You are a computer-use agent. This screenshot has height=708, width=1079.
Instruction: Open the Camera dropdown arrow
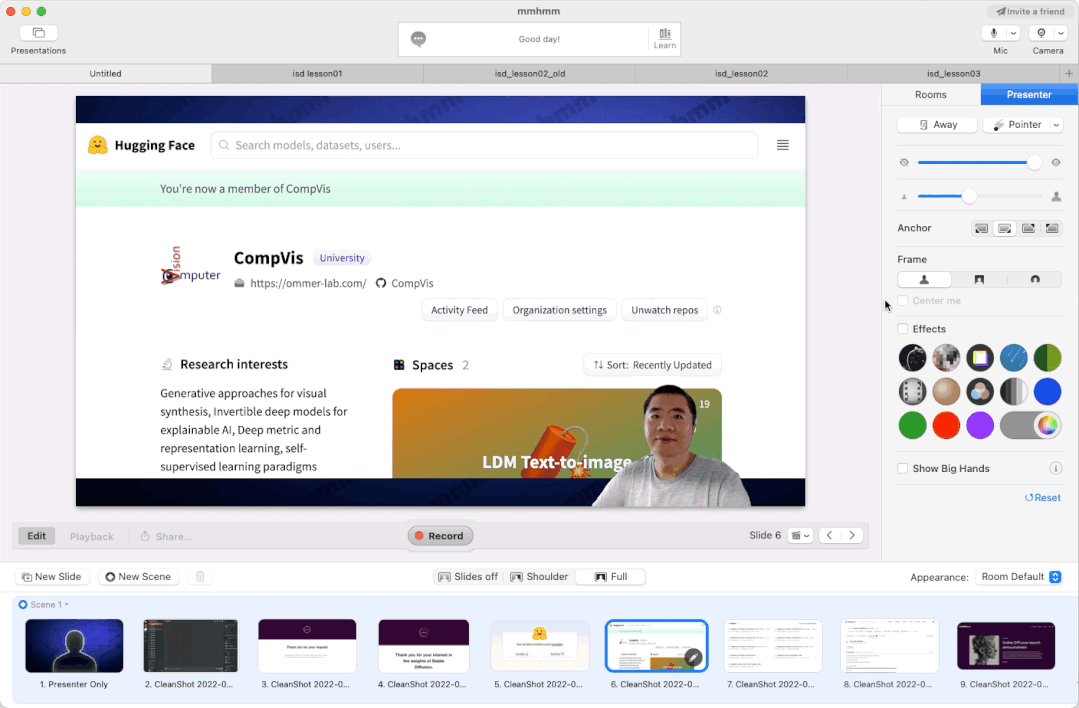(x=1060, y=33)
